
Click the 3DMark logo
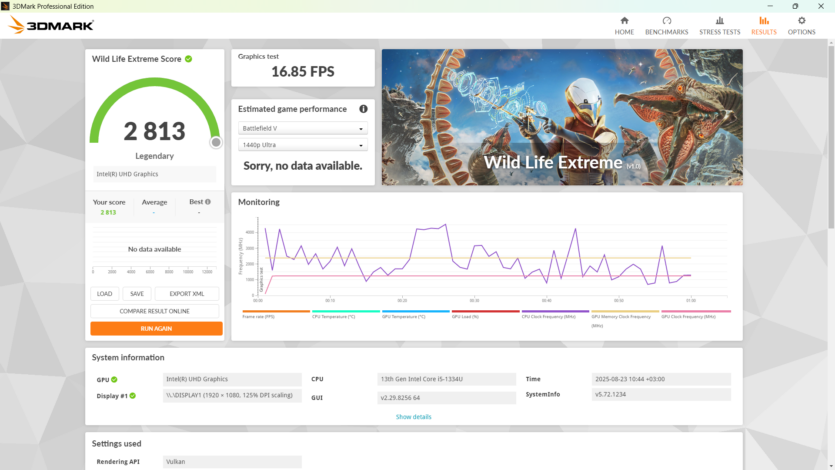pyautogui.click(x=52, y=25)
